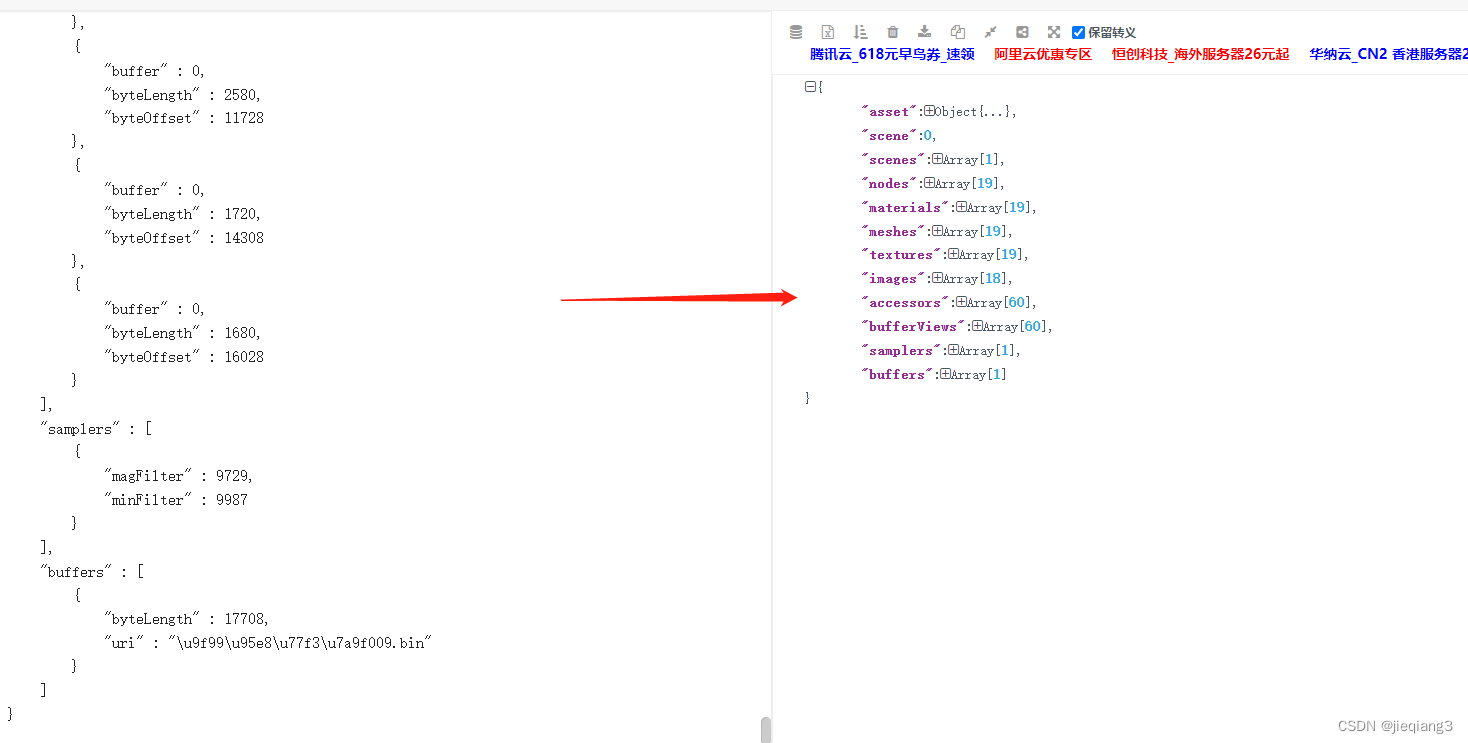Expand the "meshes" Array[19] node
Viewport: 1468px width, 743px height.
click(x=937, y=231)
